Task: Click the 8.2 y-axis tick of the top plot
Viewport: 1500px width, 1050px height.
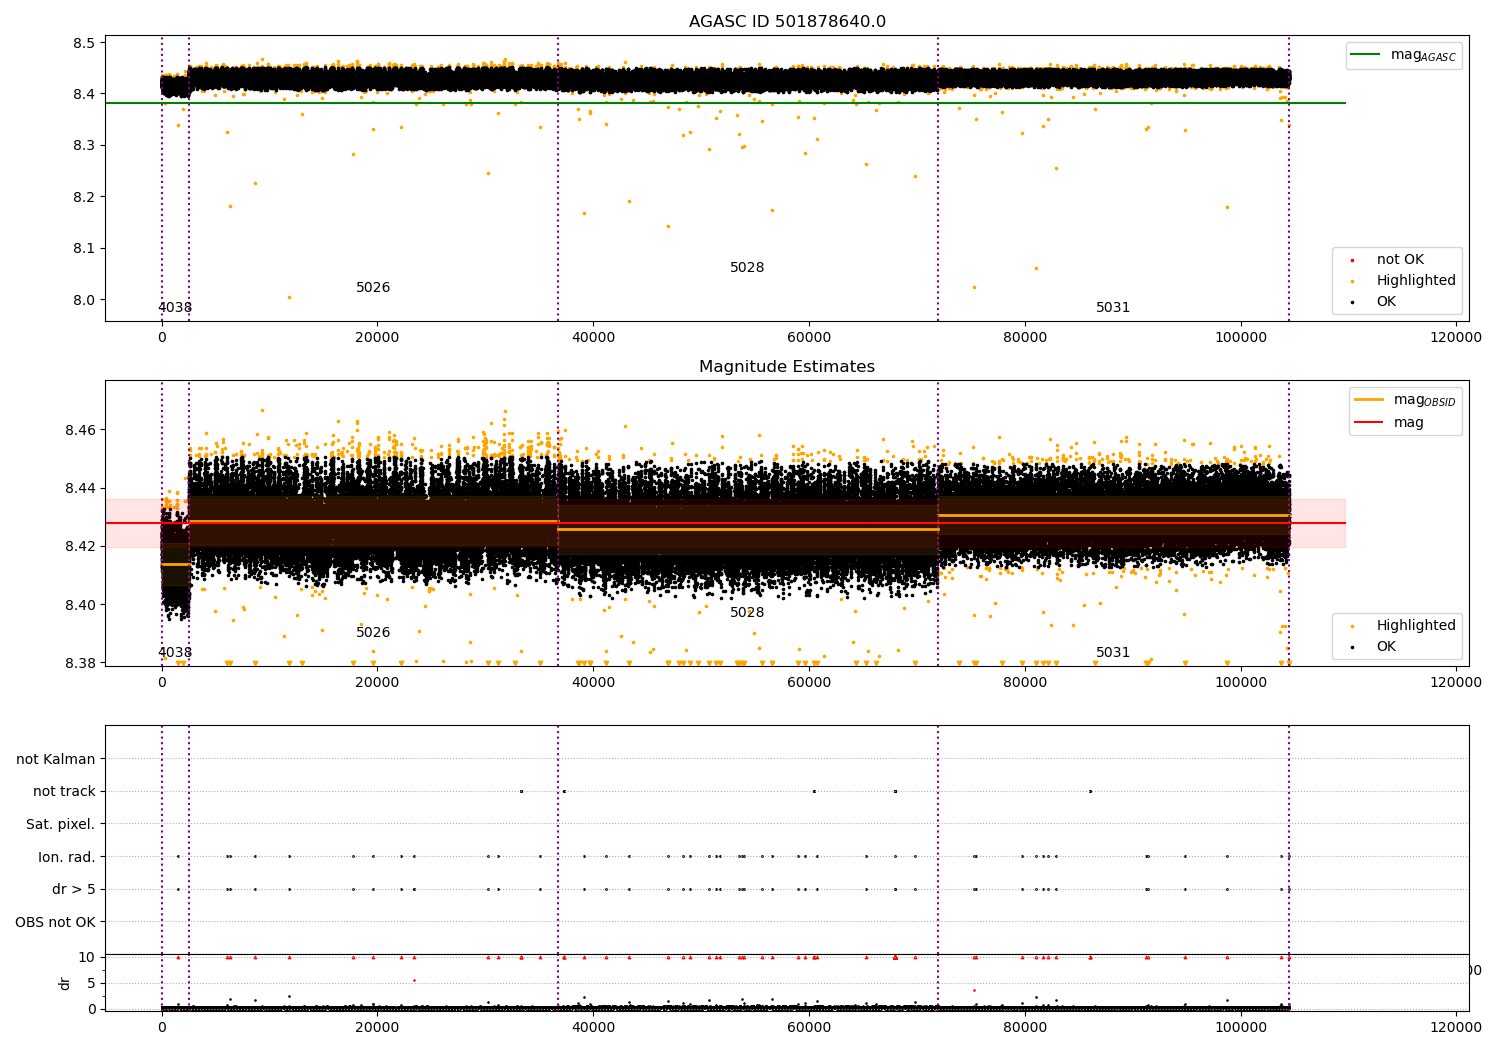Action: tap(84, 197)
